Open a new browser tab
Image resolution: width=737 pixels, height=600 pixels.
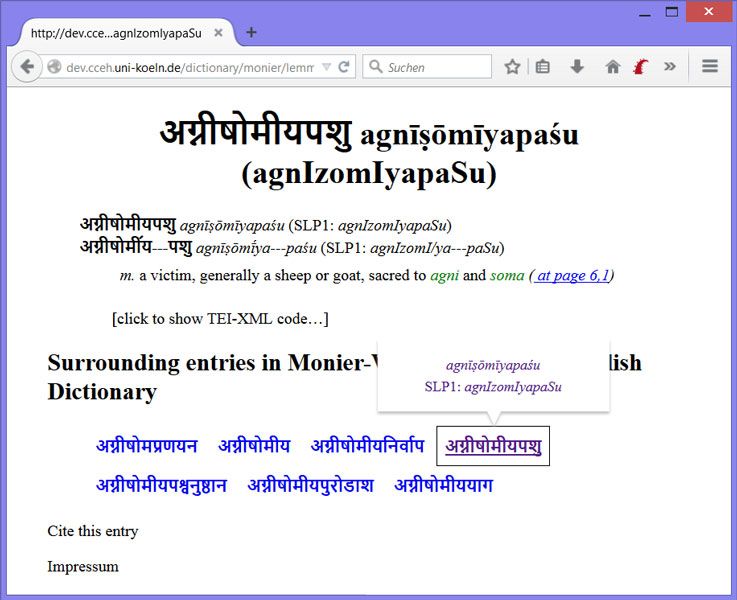point(251,32)
